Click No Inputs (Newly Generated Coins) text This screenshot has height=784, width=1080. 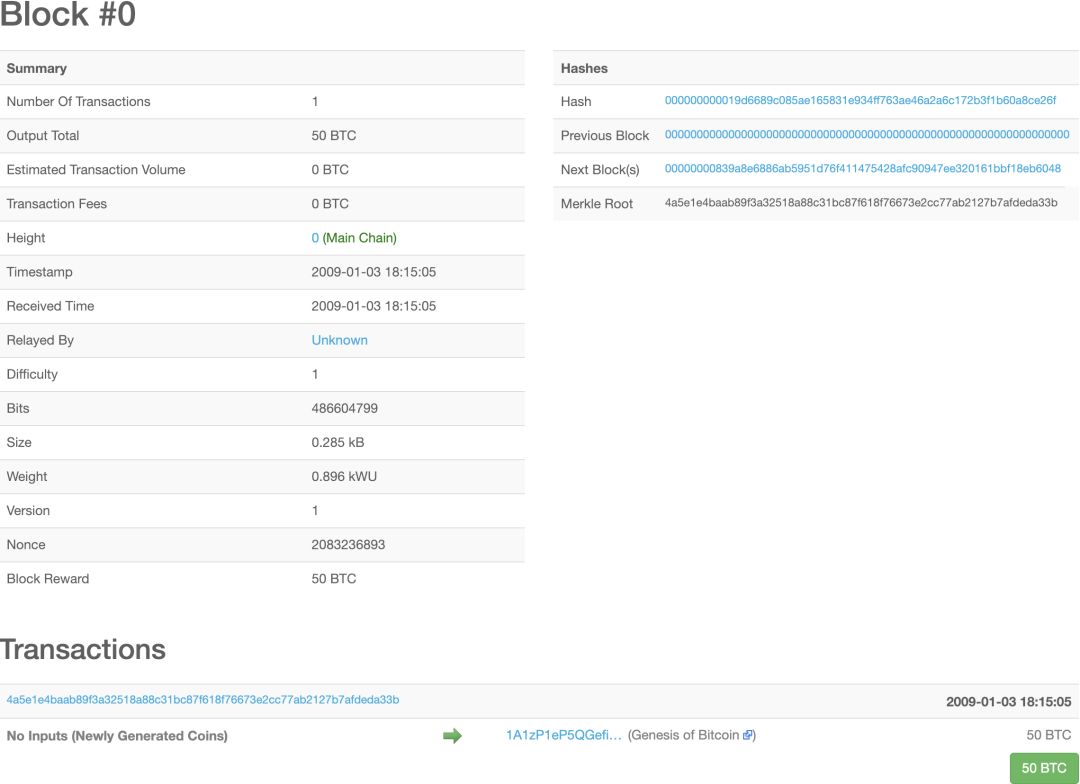pos(117,736)
